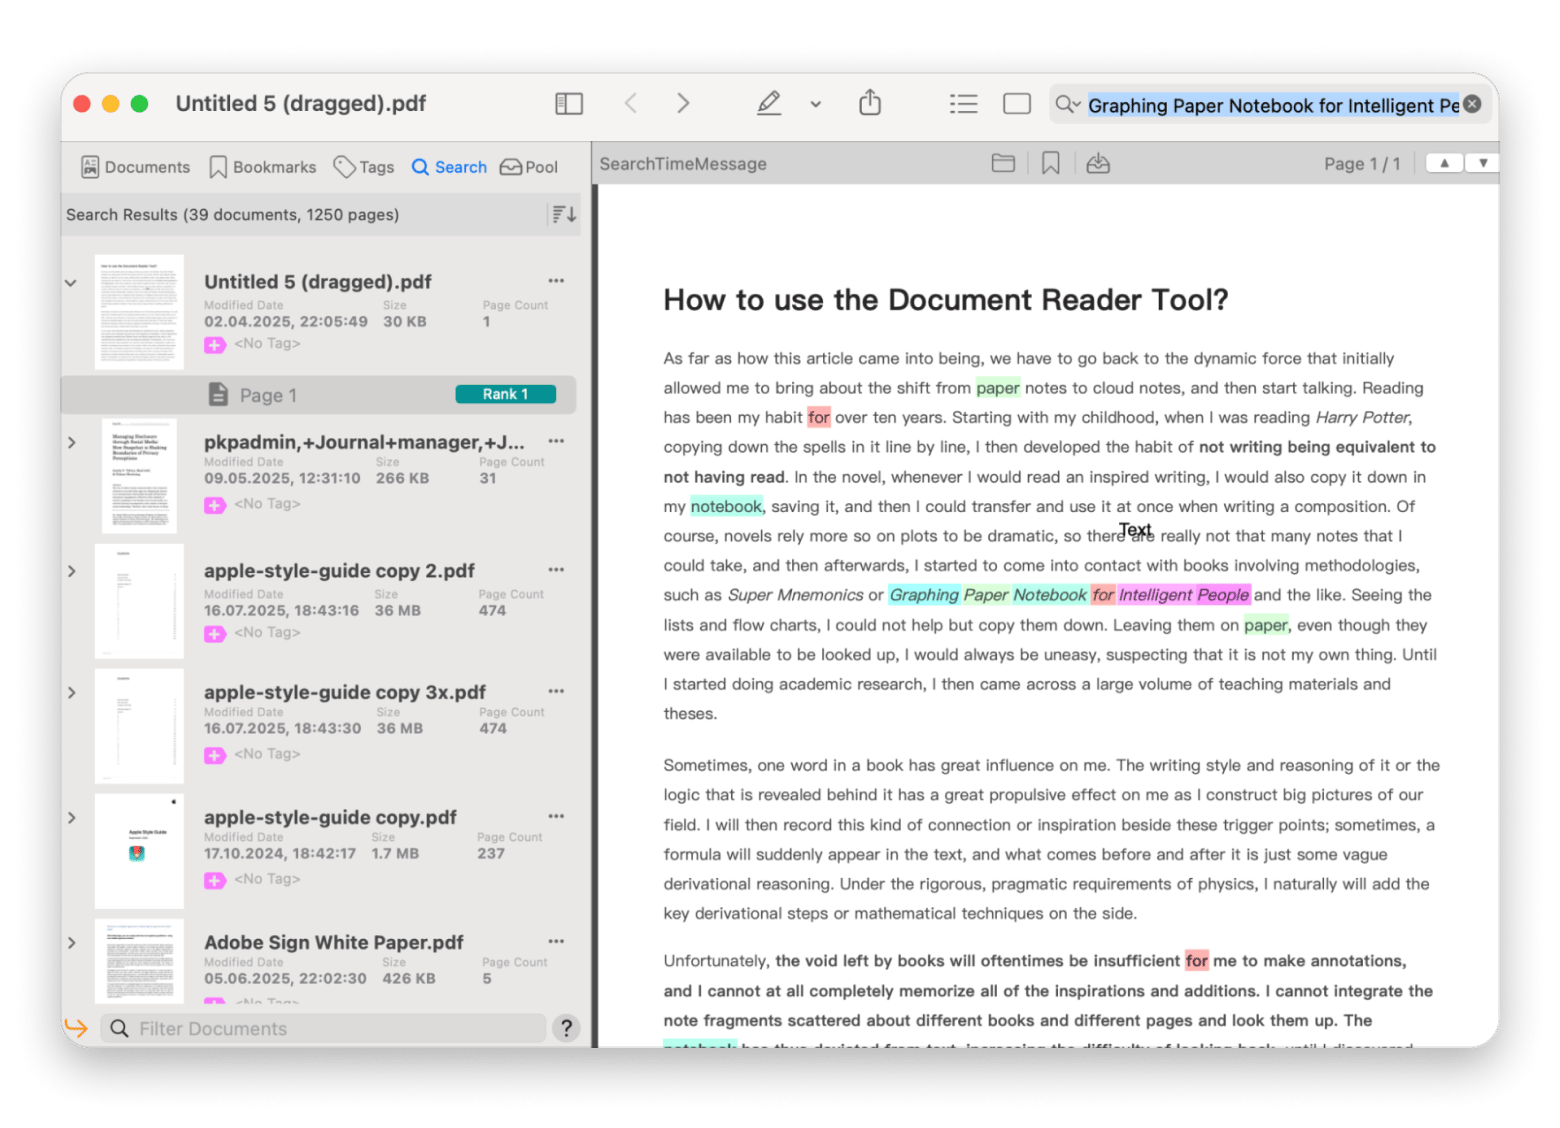This screenshot has height=1128, width=1560.
Task: Change search results sort order
Action: pos(563,214)
